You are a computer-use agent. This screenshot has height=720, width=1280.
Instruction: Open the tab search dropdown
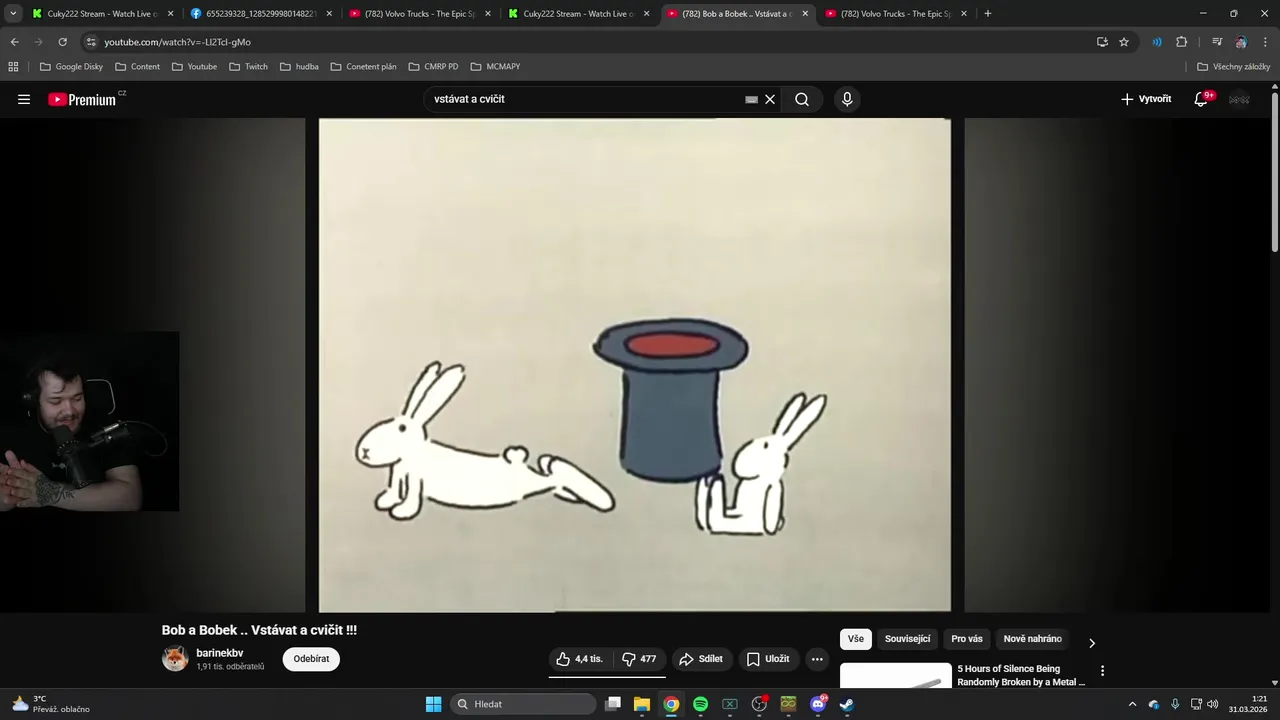click(13, 14)
